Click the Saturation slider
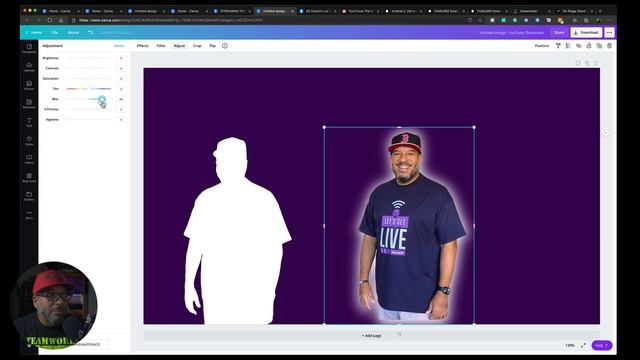Image resolution: width=640 pixels, height=360 pixels. pyautogui.click(x=89, y=78)
